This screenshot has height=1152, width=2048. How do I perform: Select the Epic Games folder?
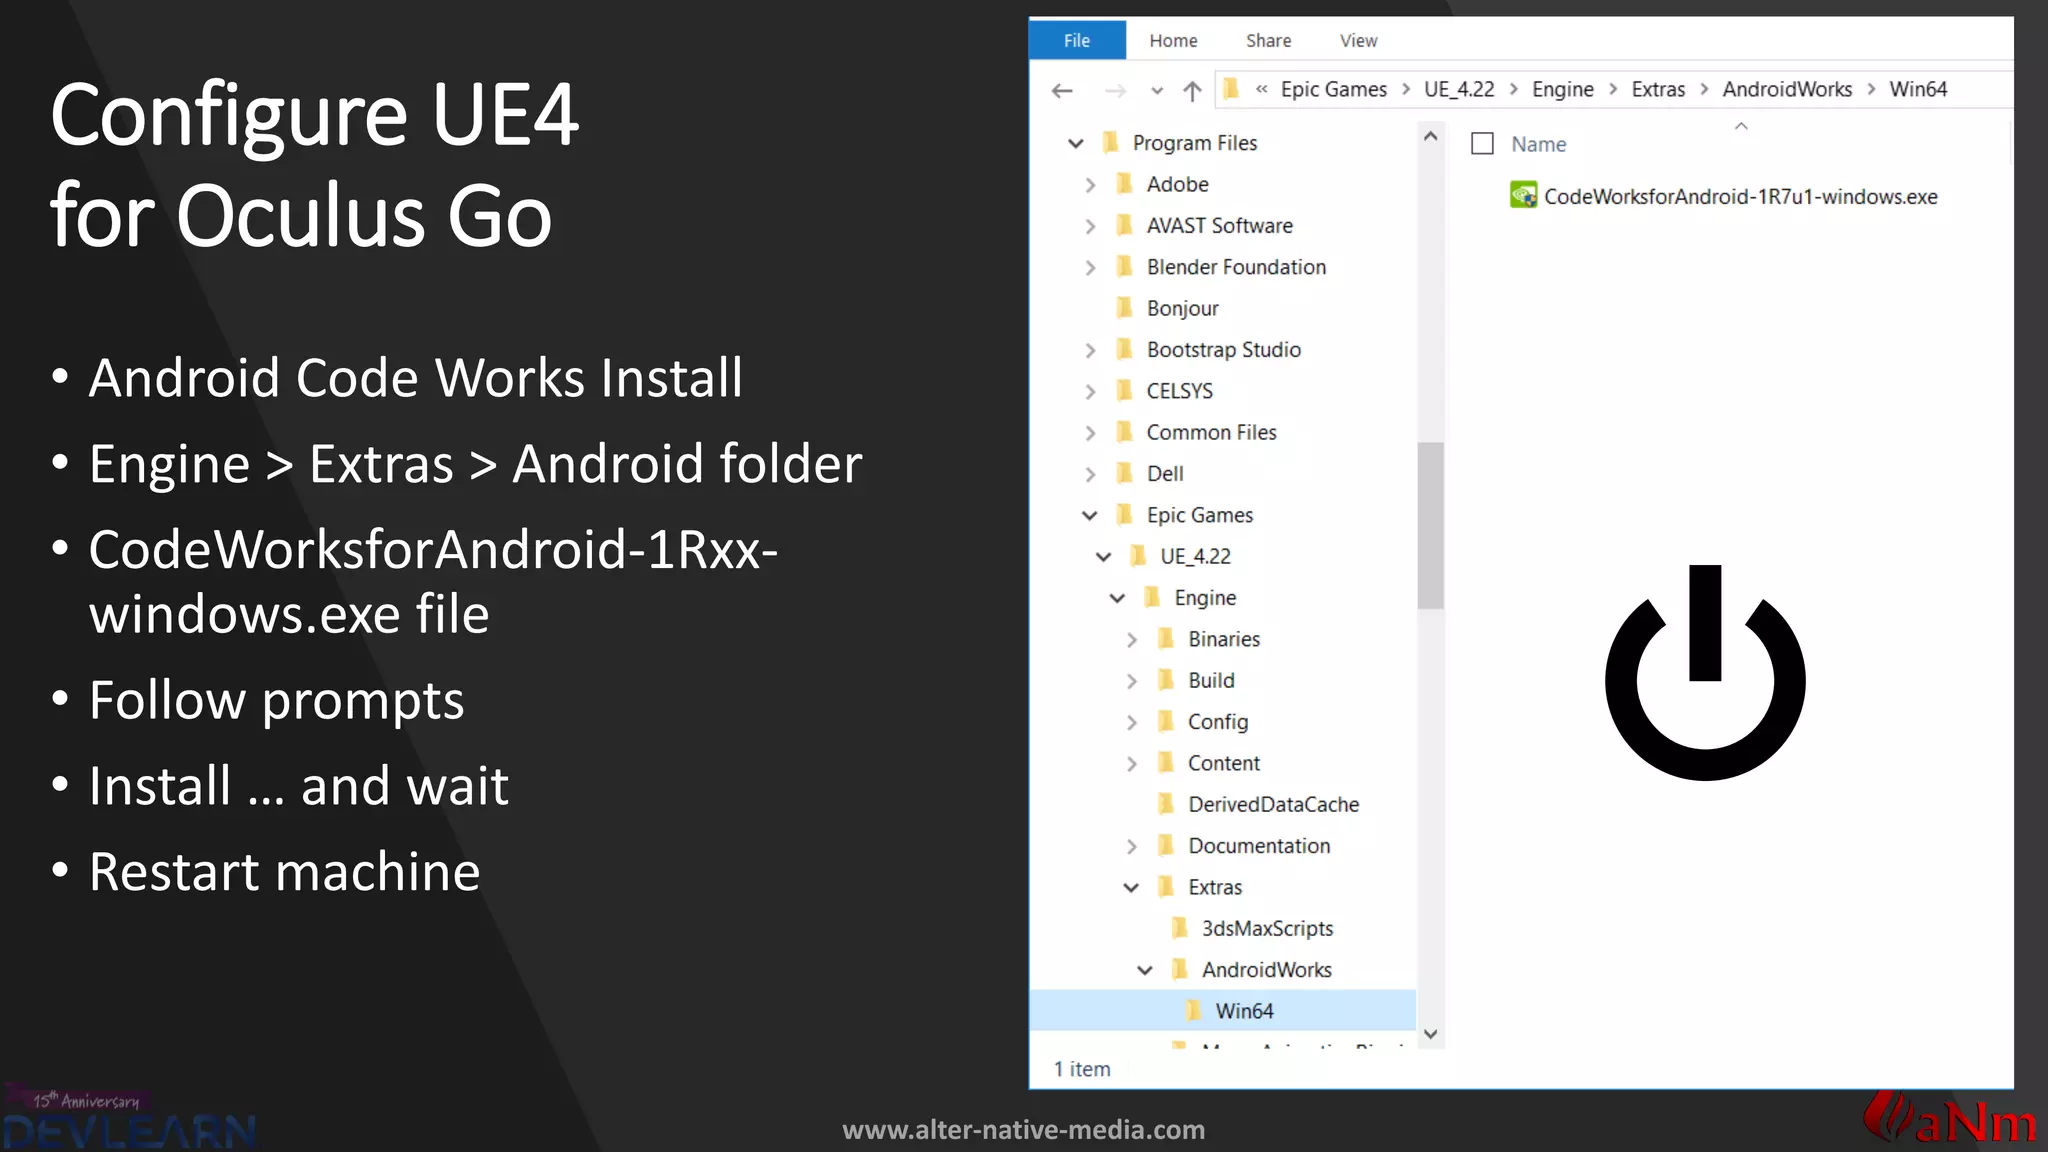click(x=1199, y=515)
